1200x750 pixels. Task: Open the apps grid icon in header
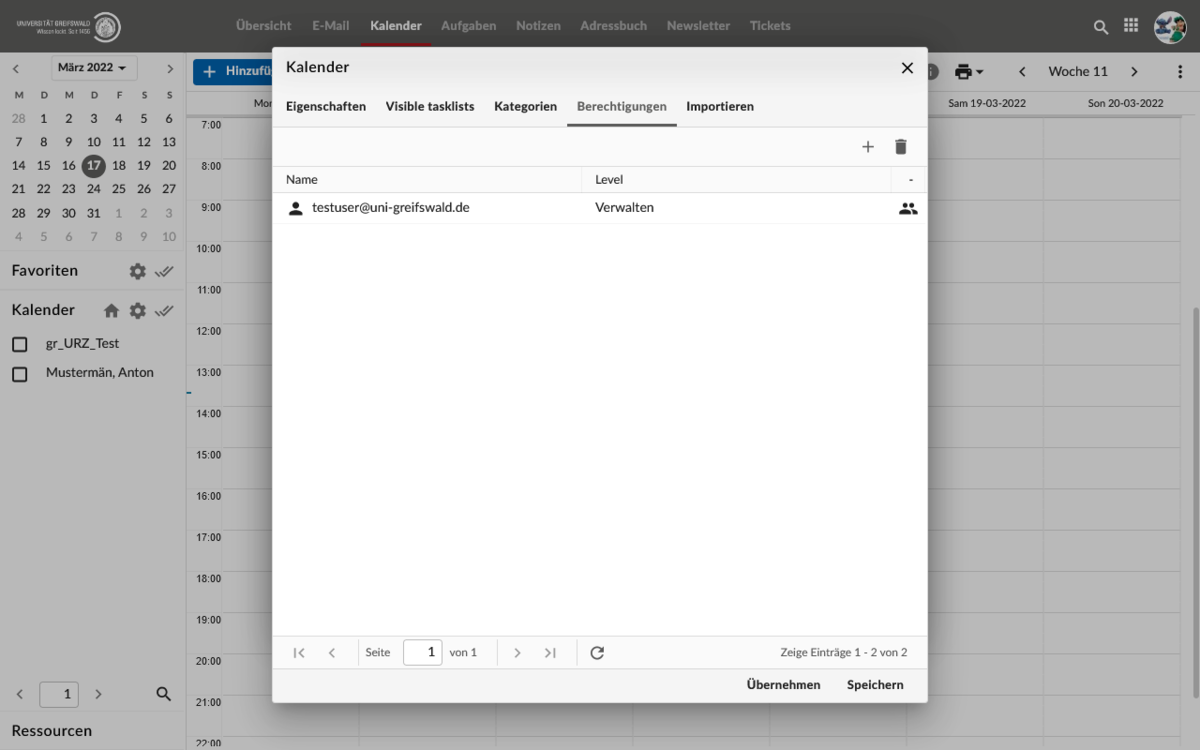[x=1131, y=26]
